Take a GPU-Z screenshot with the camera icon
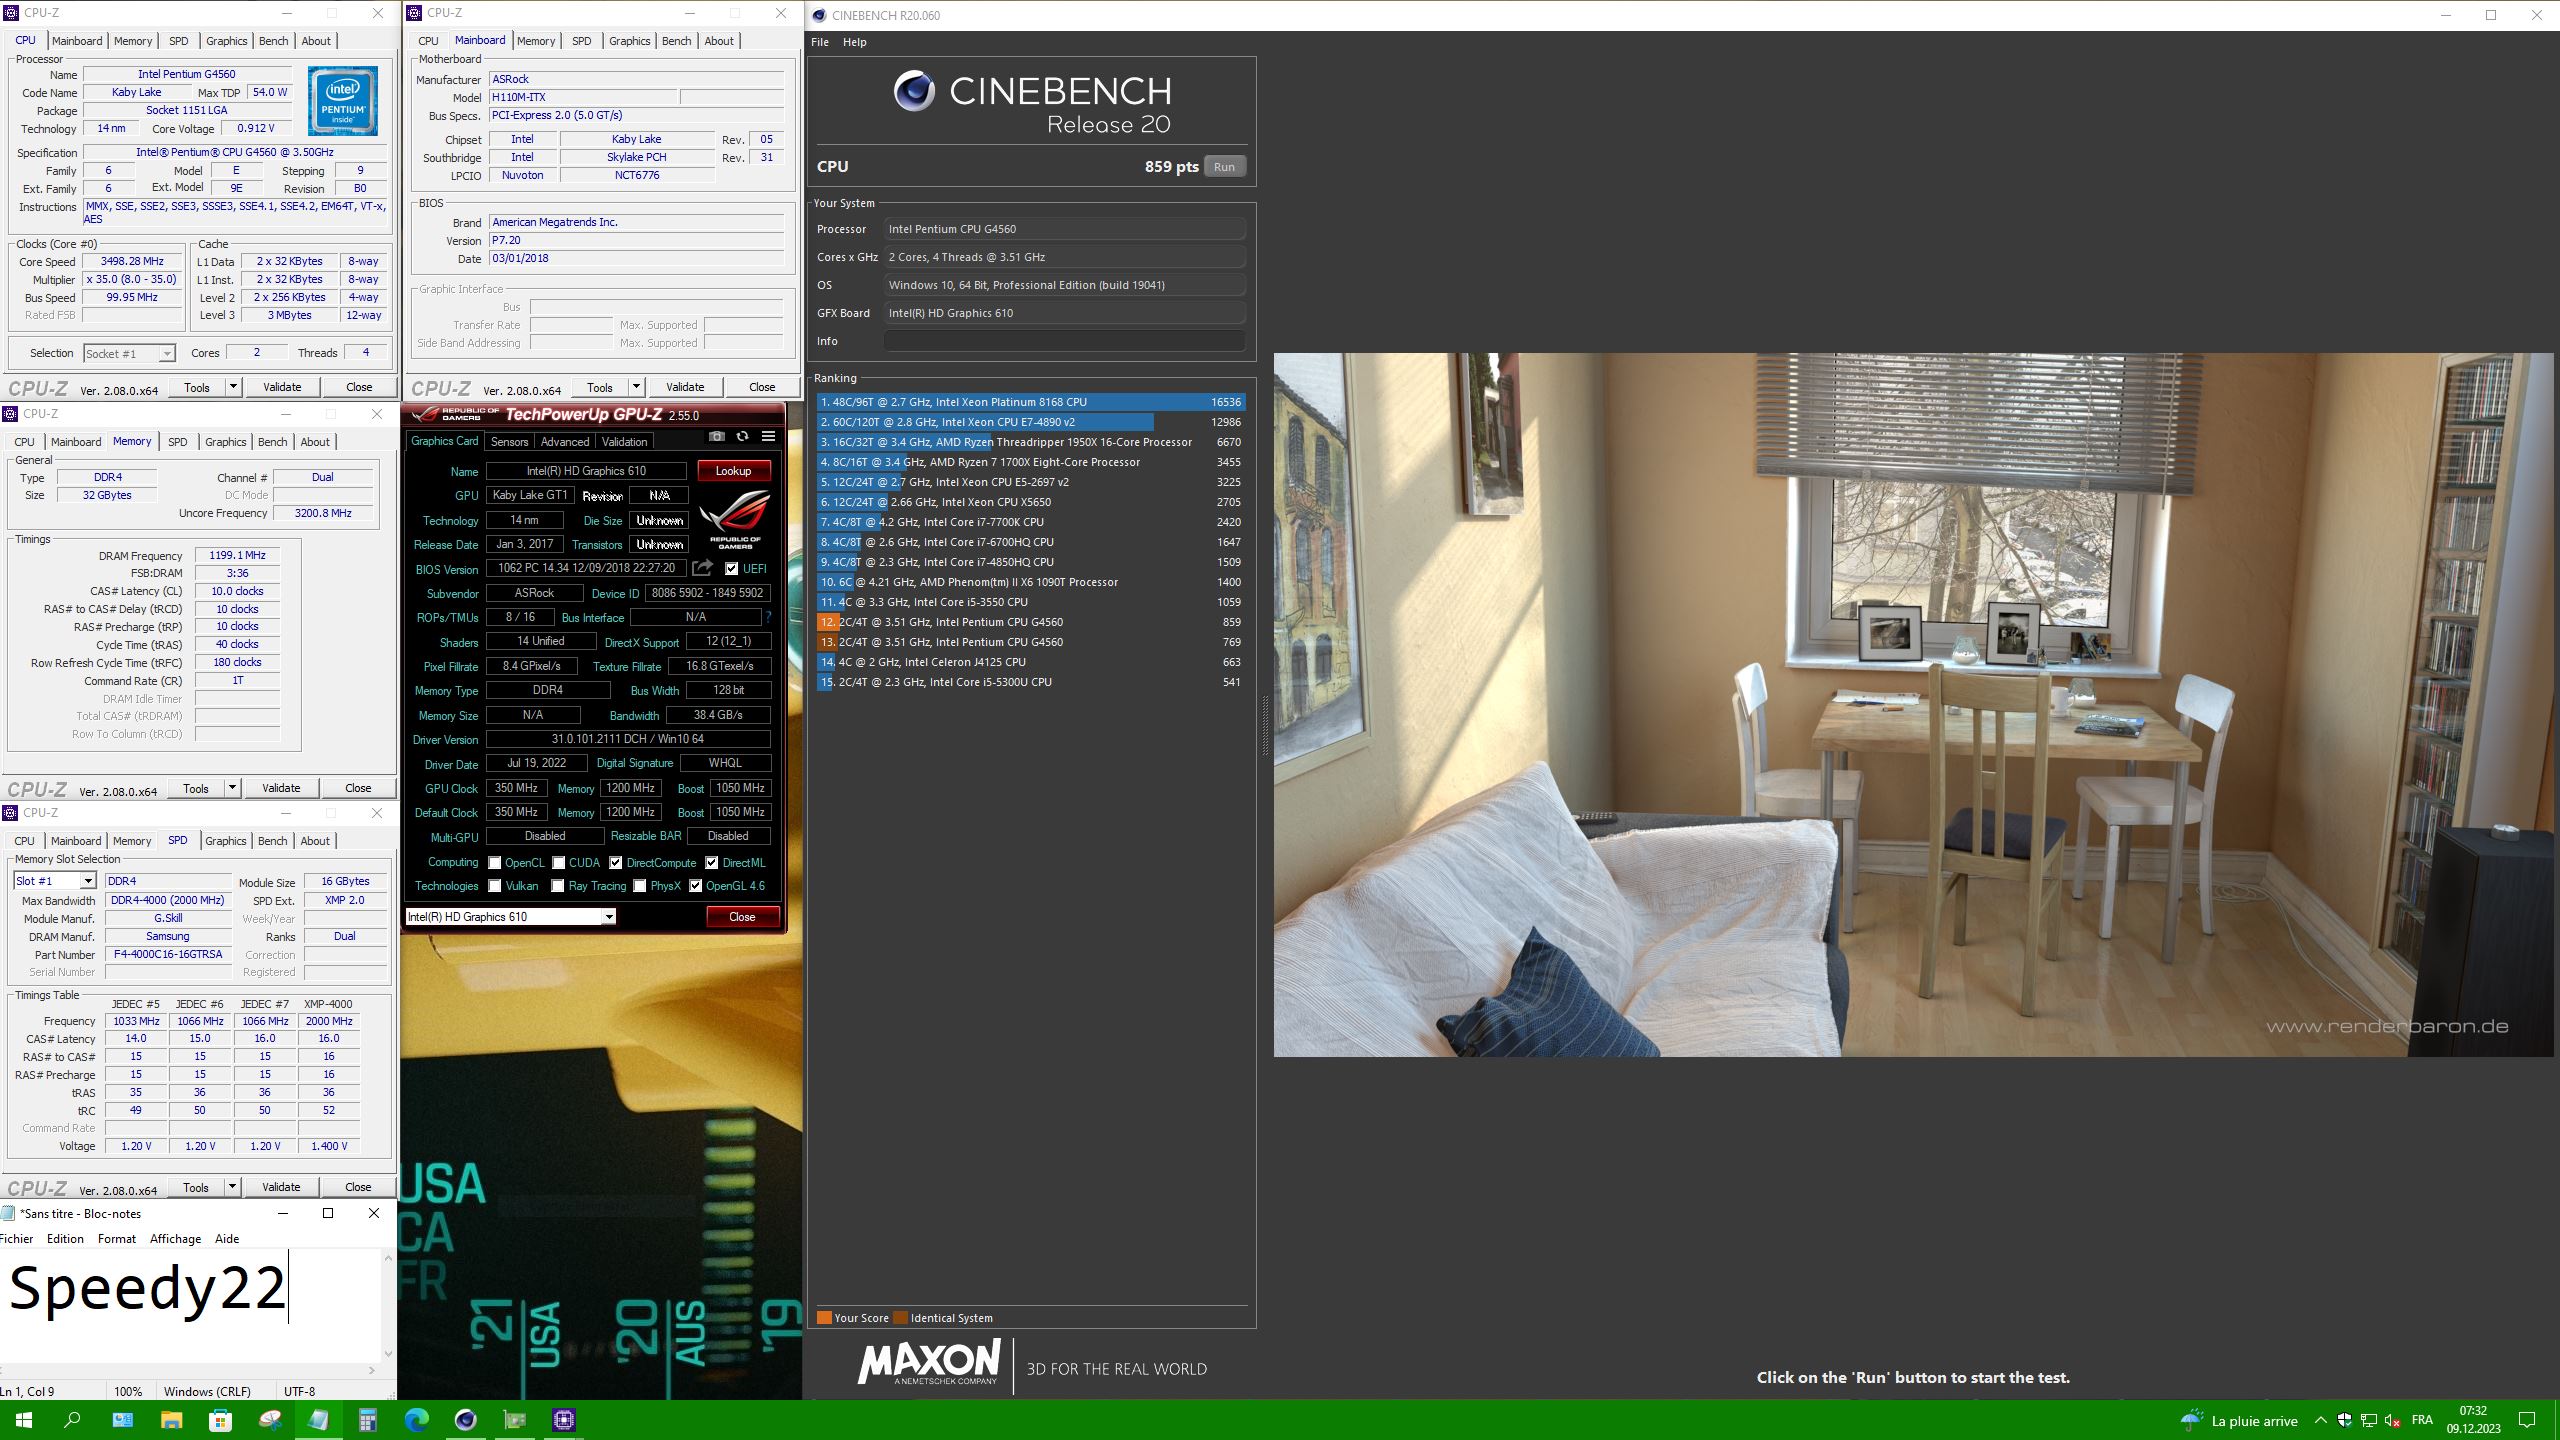2560x1440 pixels. [x=717, y=436]
